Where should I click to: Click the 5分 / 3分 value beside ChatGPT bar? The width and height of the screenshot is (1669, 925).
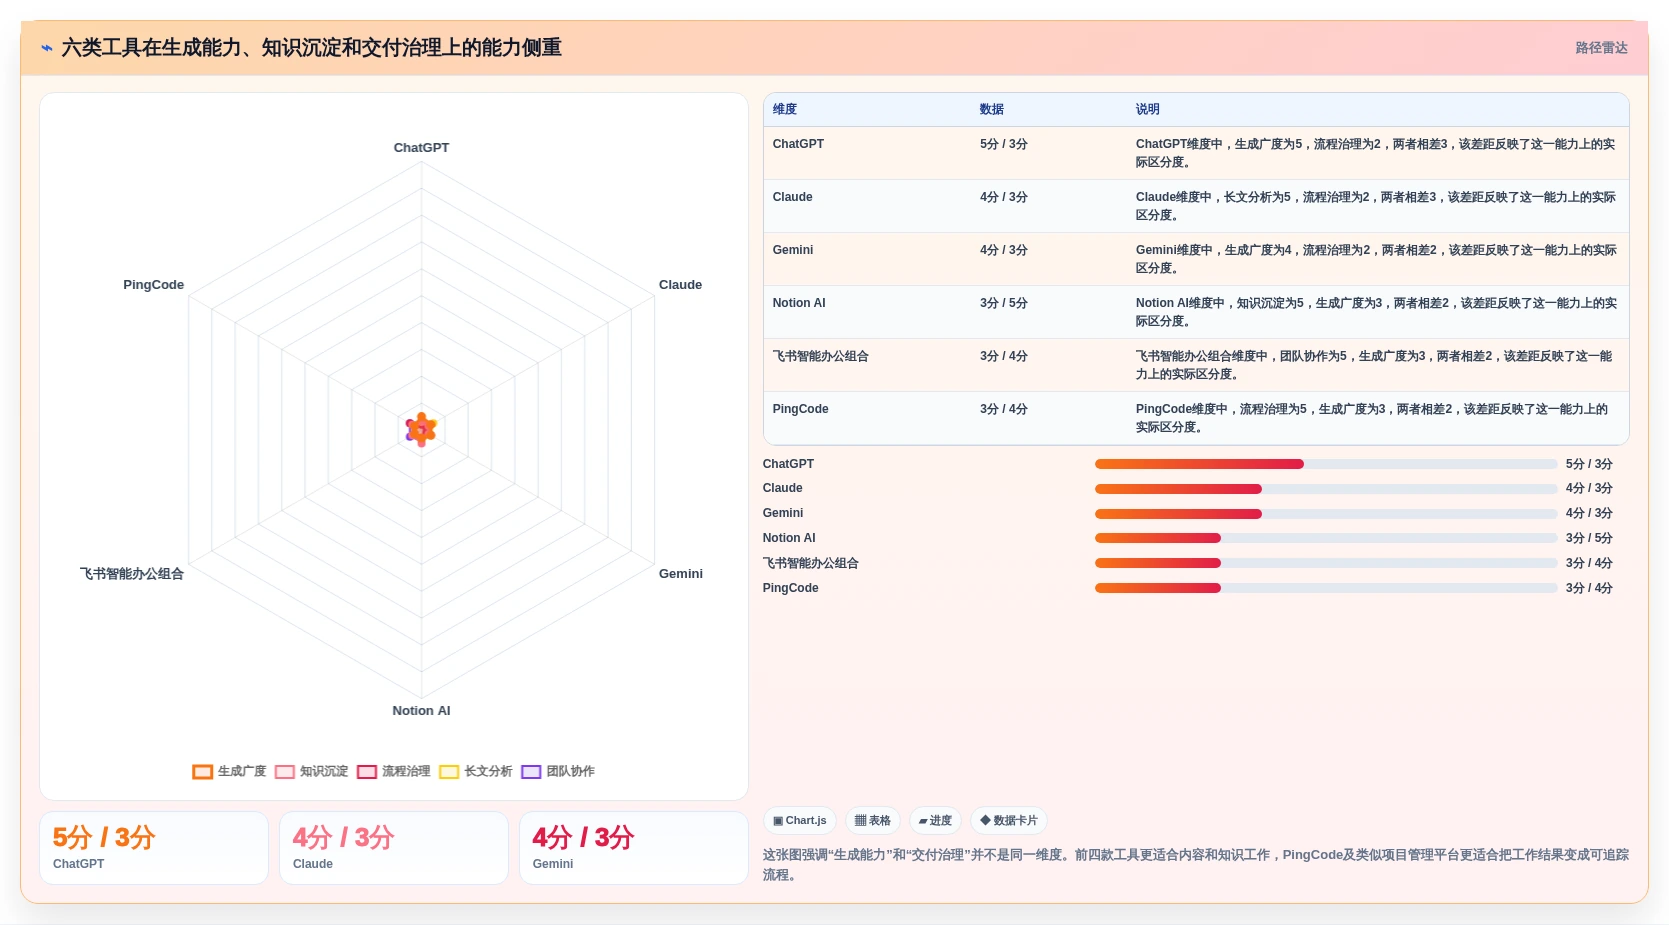click(x=1589, y=464)
